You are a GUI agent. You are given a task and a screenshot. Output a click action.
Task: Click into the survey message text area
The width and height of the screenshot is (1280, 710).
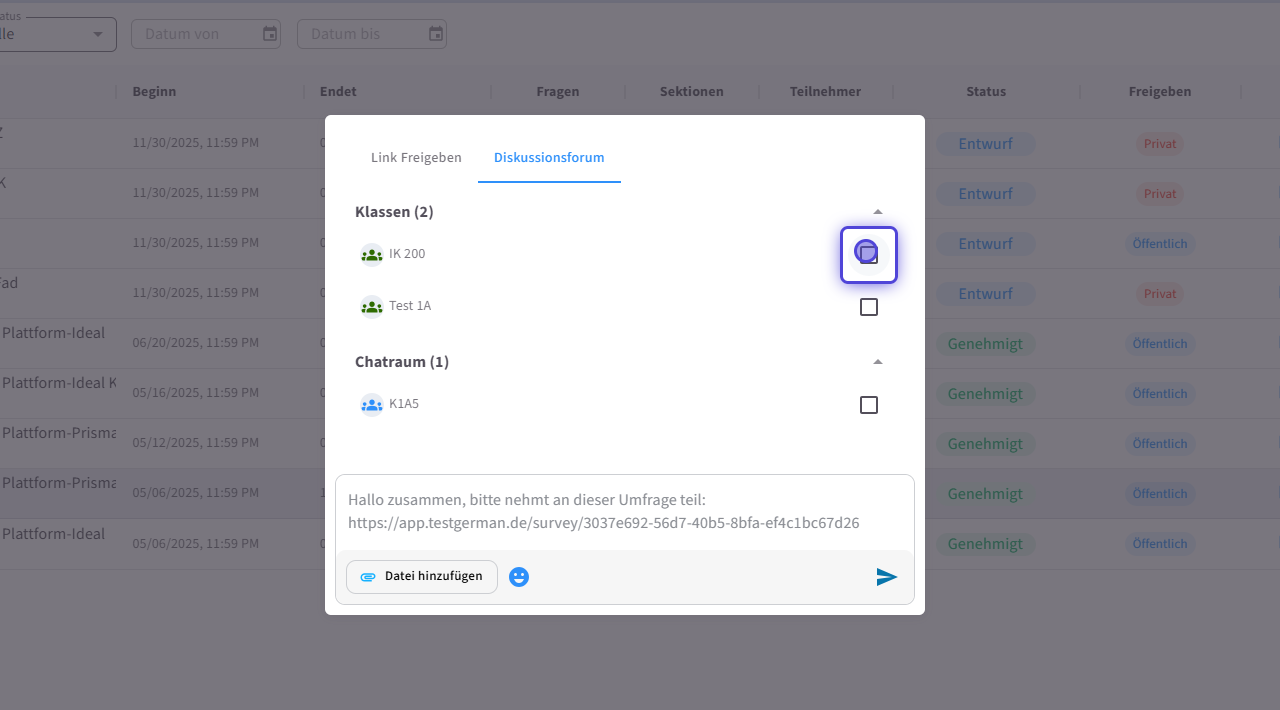click(x=624, y=511)
